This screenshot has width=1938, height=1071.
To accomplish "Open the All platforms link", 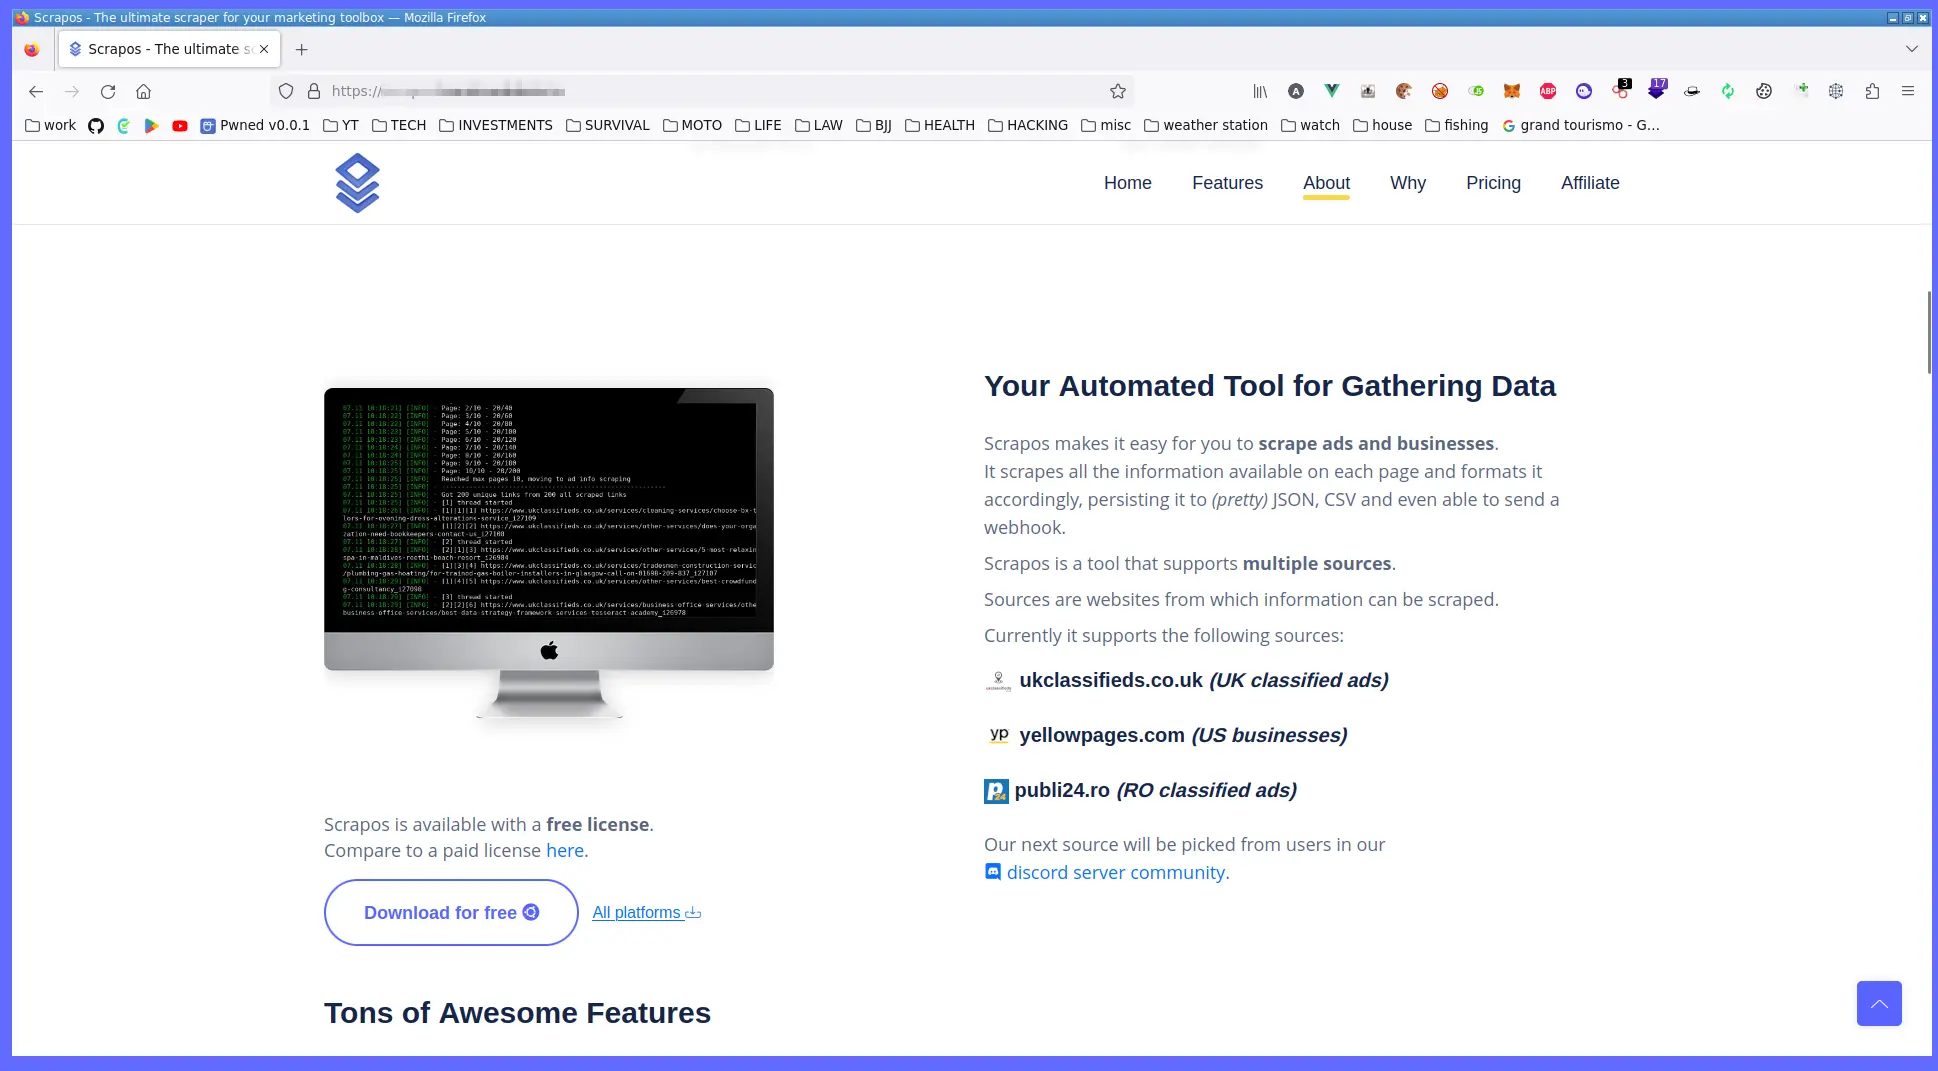I will point(647,912).
